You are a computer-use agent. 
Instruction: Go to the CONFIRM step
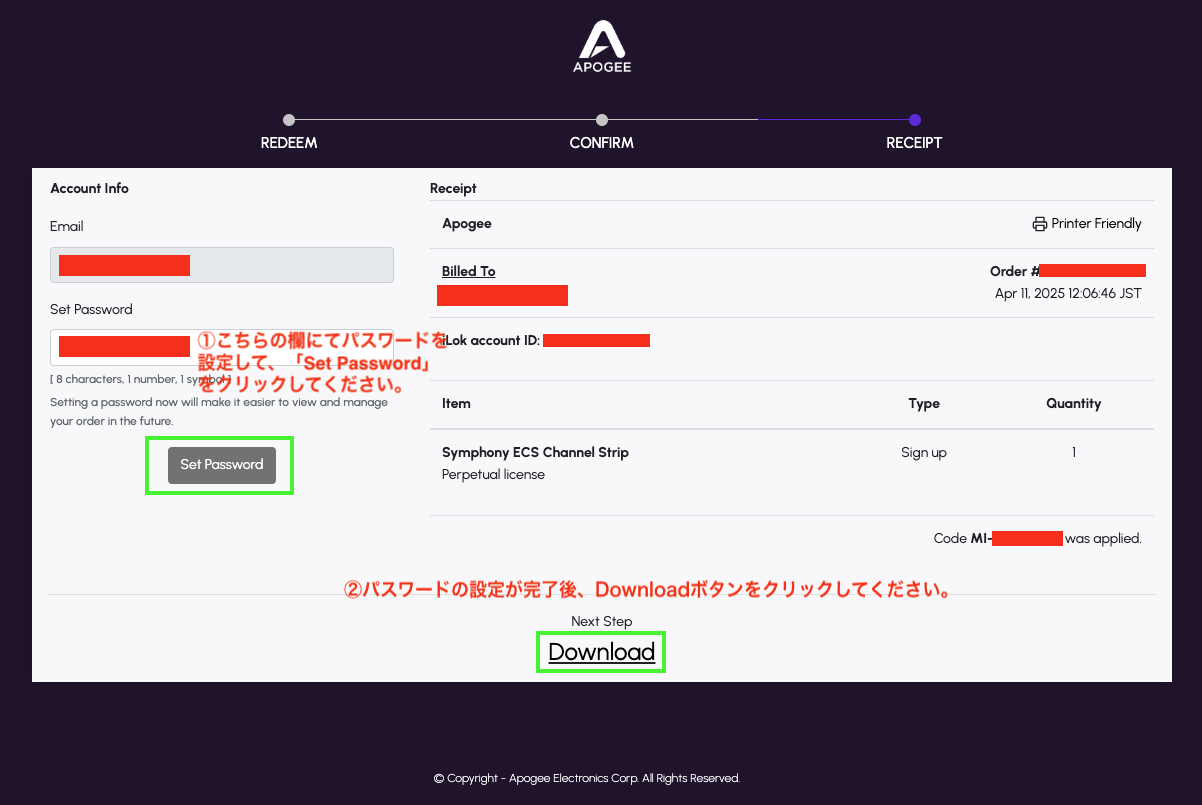[x=602, y=142]
